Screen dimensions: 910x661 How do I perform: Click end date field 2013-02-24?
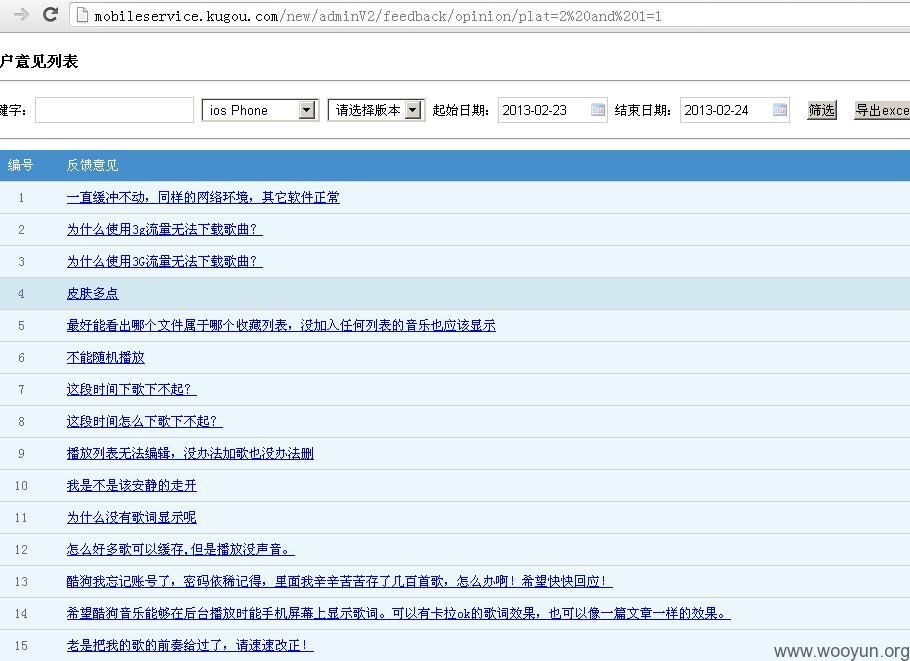[735, 110]
